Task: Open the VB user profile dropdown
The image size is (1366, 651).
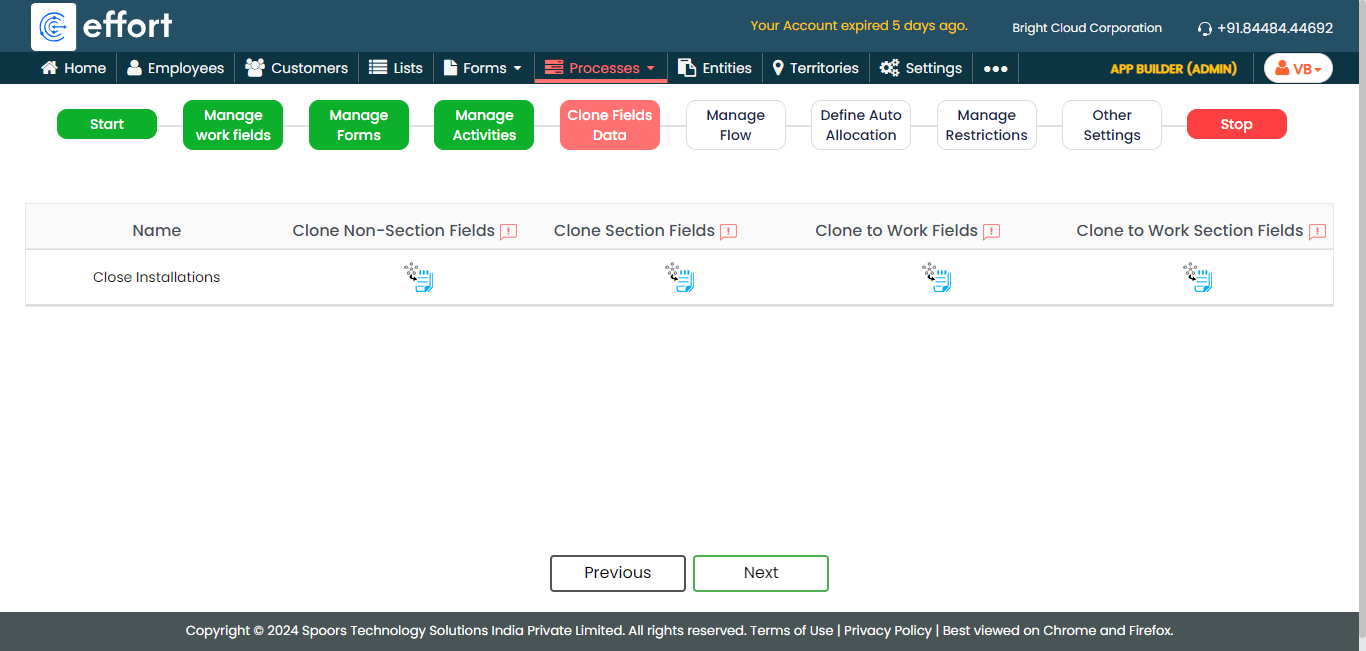Action: tap(1298, 68)
